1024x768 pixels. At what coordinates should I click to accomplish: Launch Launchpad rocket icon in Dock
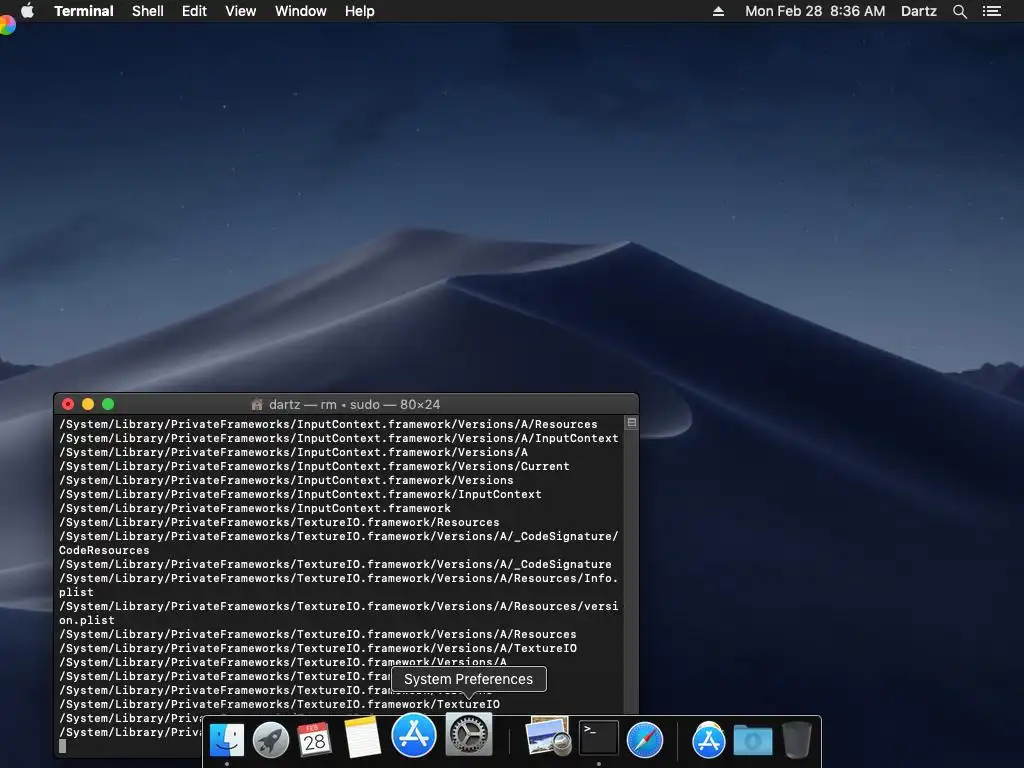(270, 740)
